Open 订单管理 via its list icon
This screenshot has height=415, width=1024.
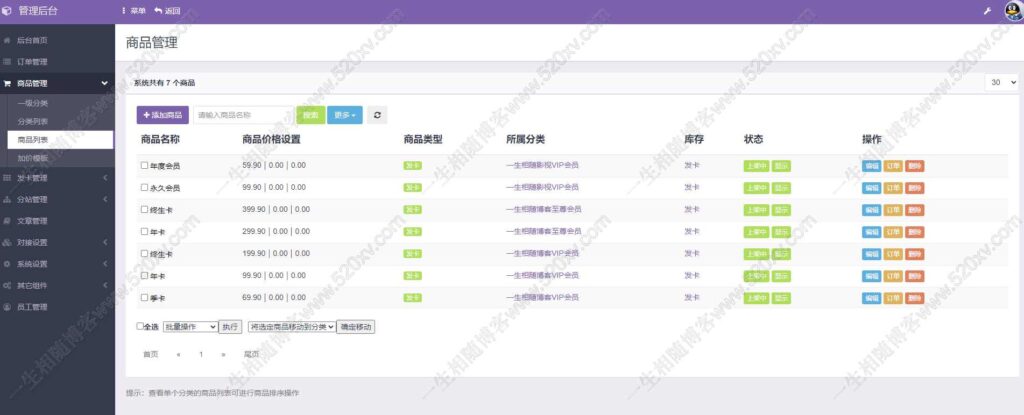point(7,62)
